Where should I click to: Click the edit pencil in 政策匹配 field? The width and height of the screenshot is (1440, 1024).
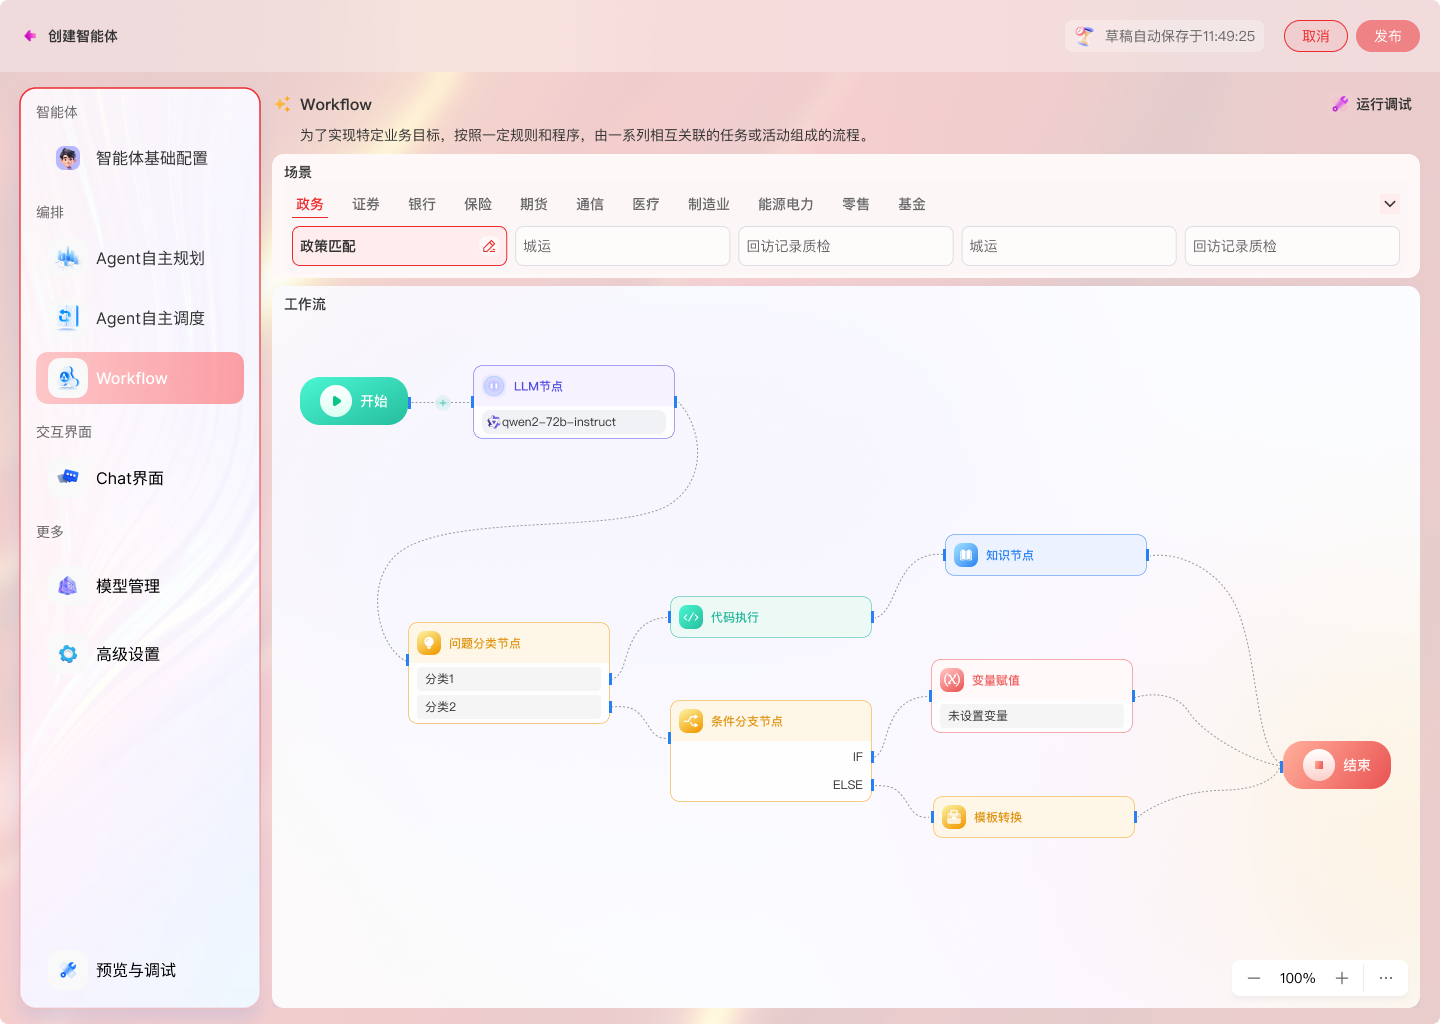[489, 246]
